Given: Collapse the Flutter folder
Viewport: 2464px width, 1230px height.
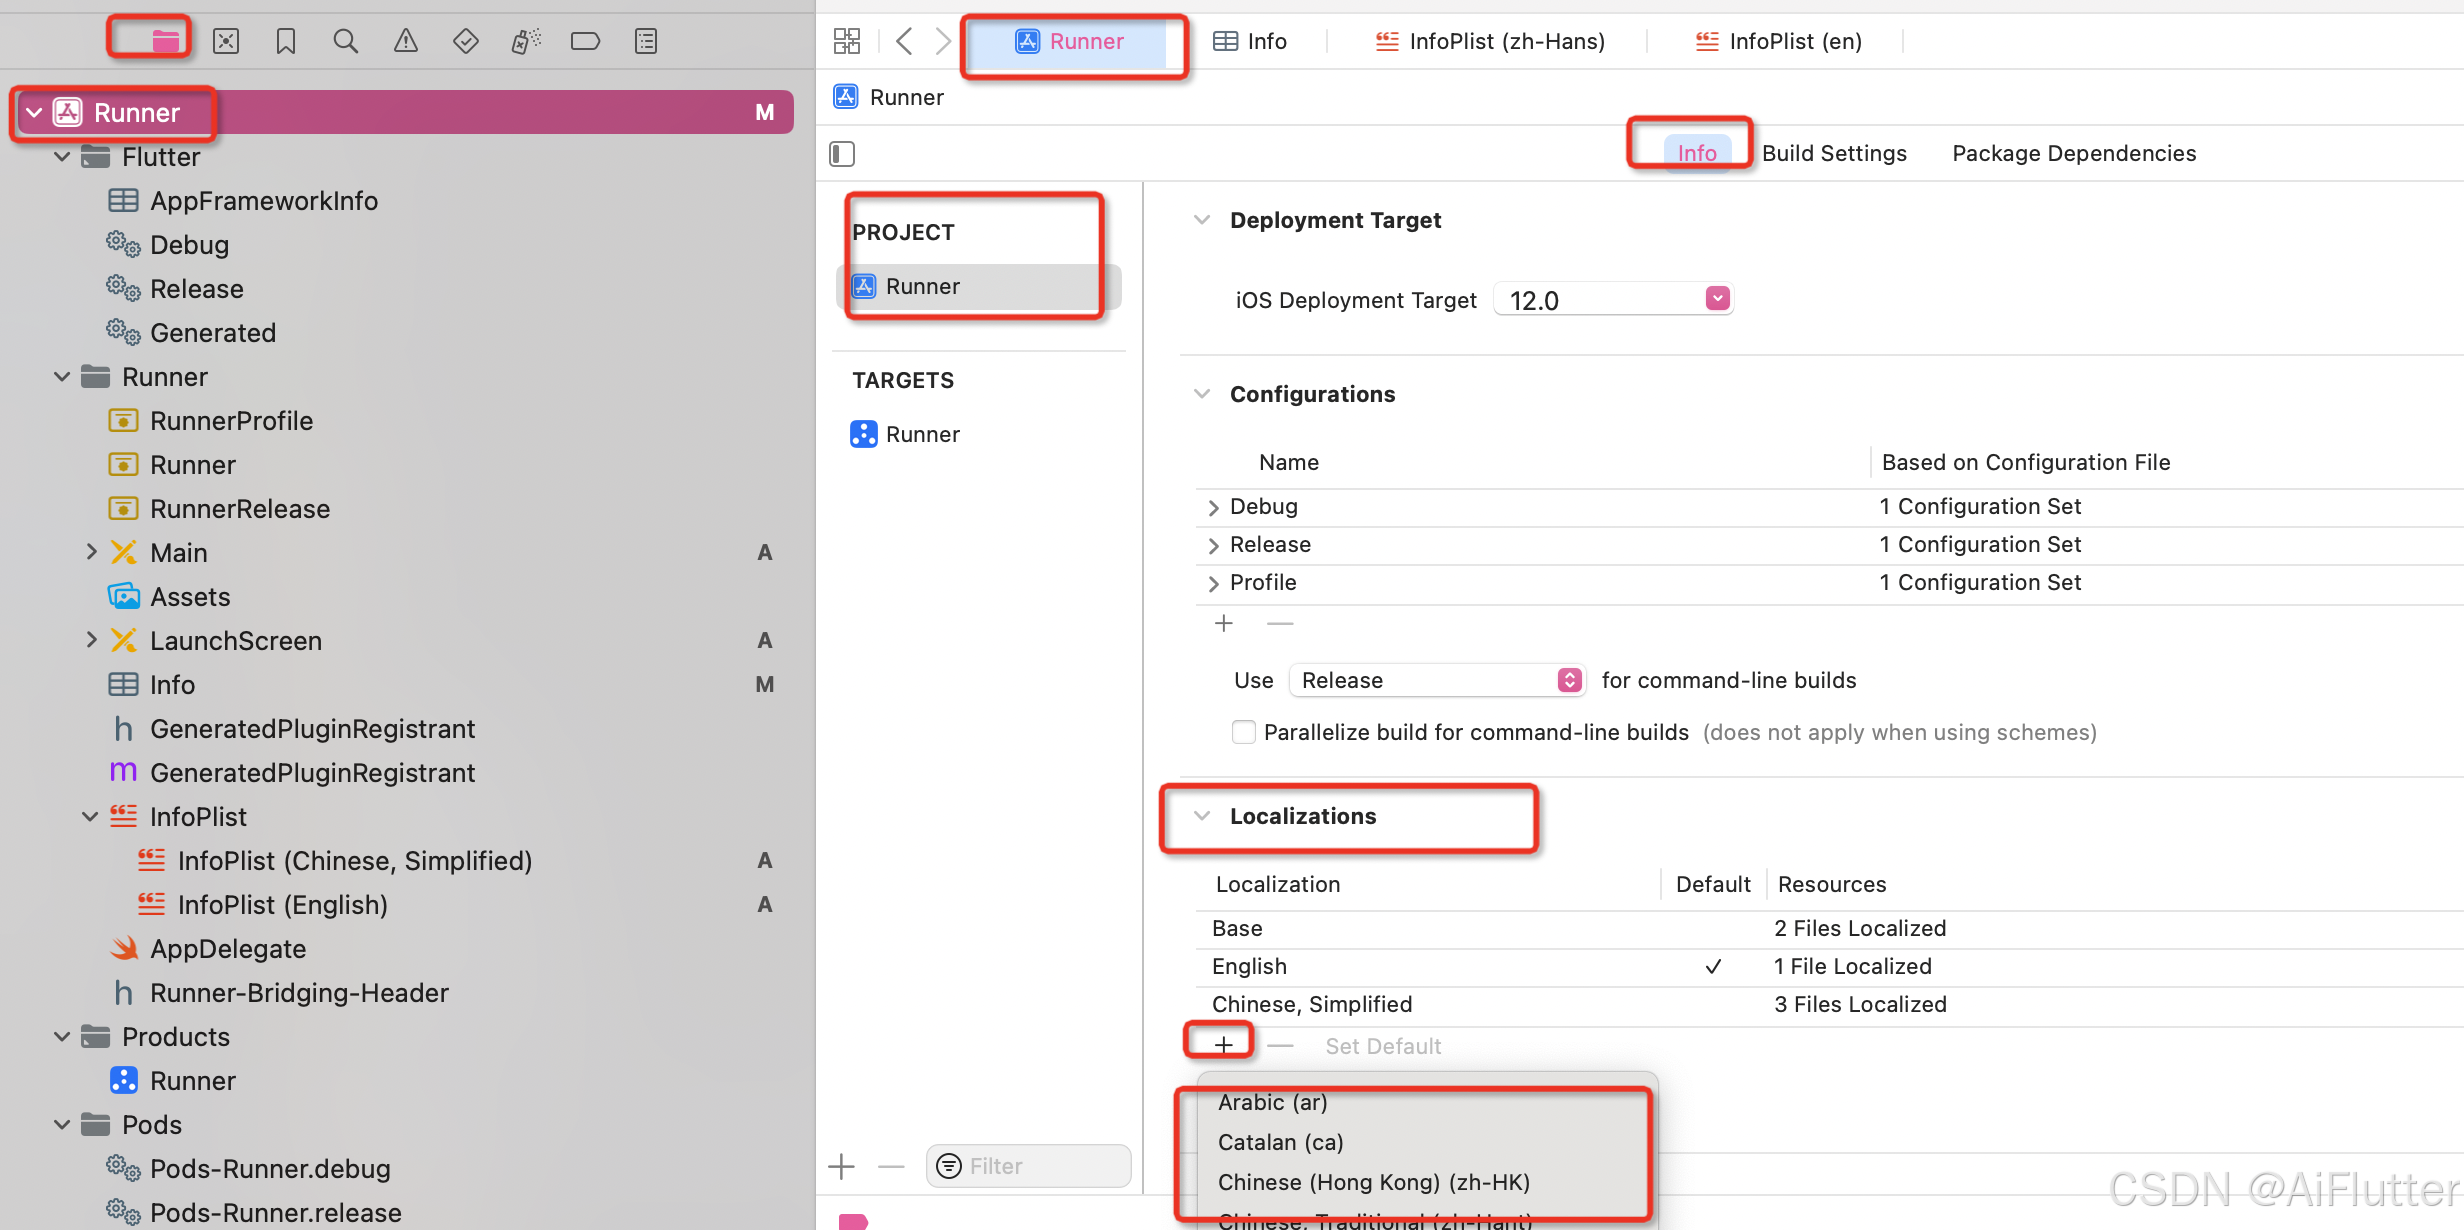Looking at the screenshot, I should [x=62, y=156].
